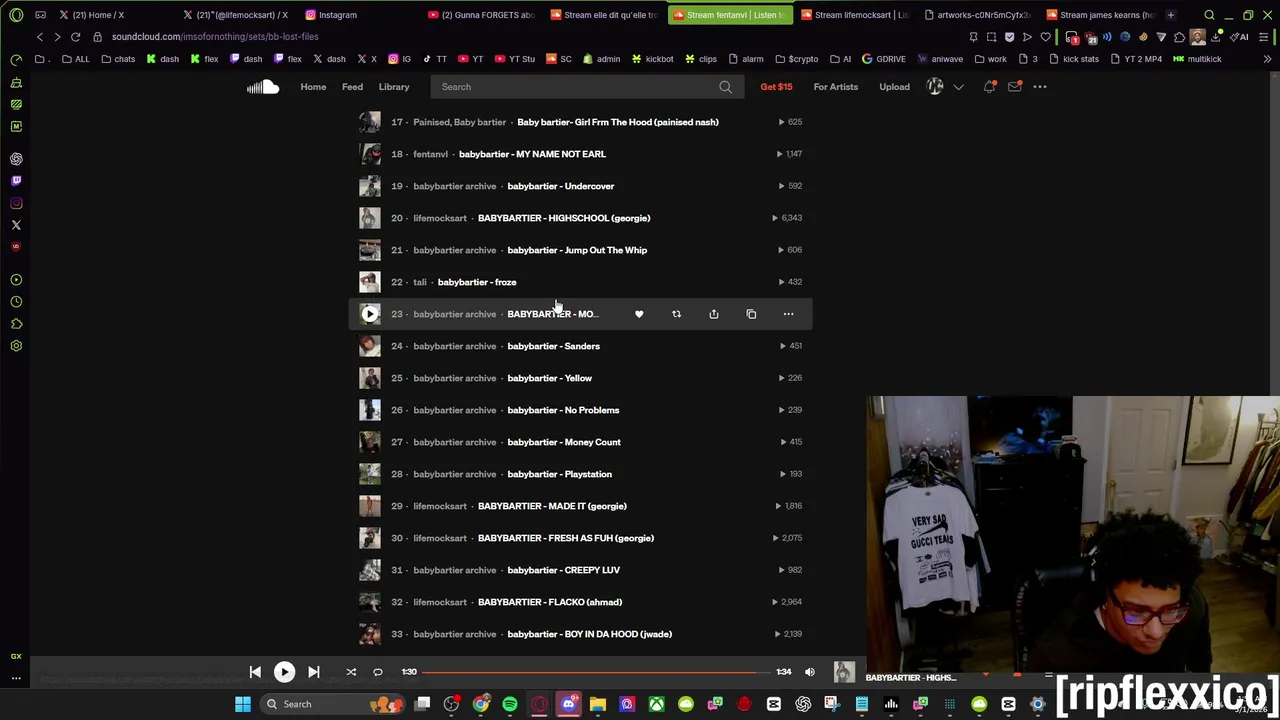
Task: Open lifemocksart artist on track 32
Action: (x=440, y=602)
